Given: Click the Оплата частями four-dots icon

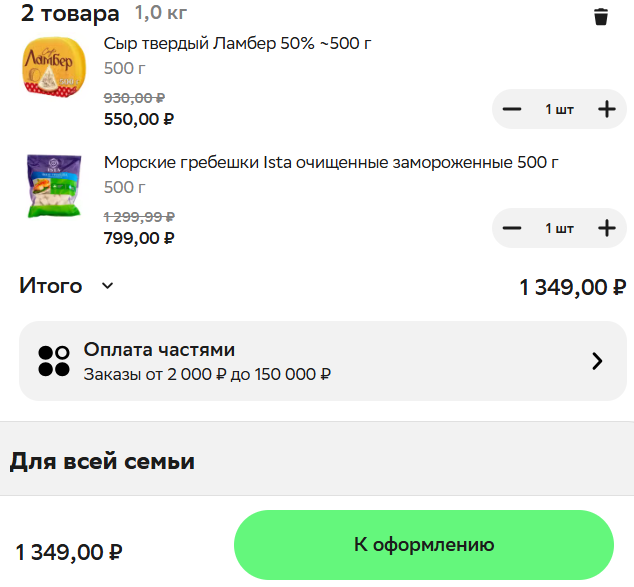Looking at the screenshot, I should [x=54, y=361].
